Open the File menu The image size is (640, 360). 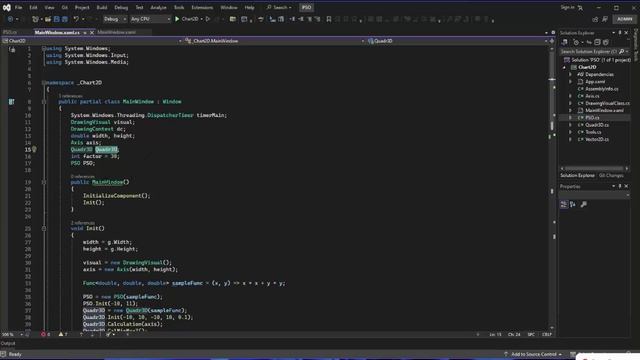click(x=18, y=7)
